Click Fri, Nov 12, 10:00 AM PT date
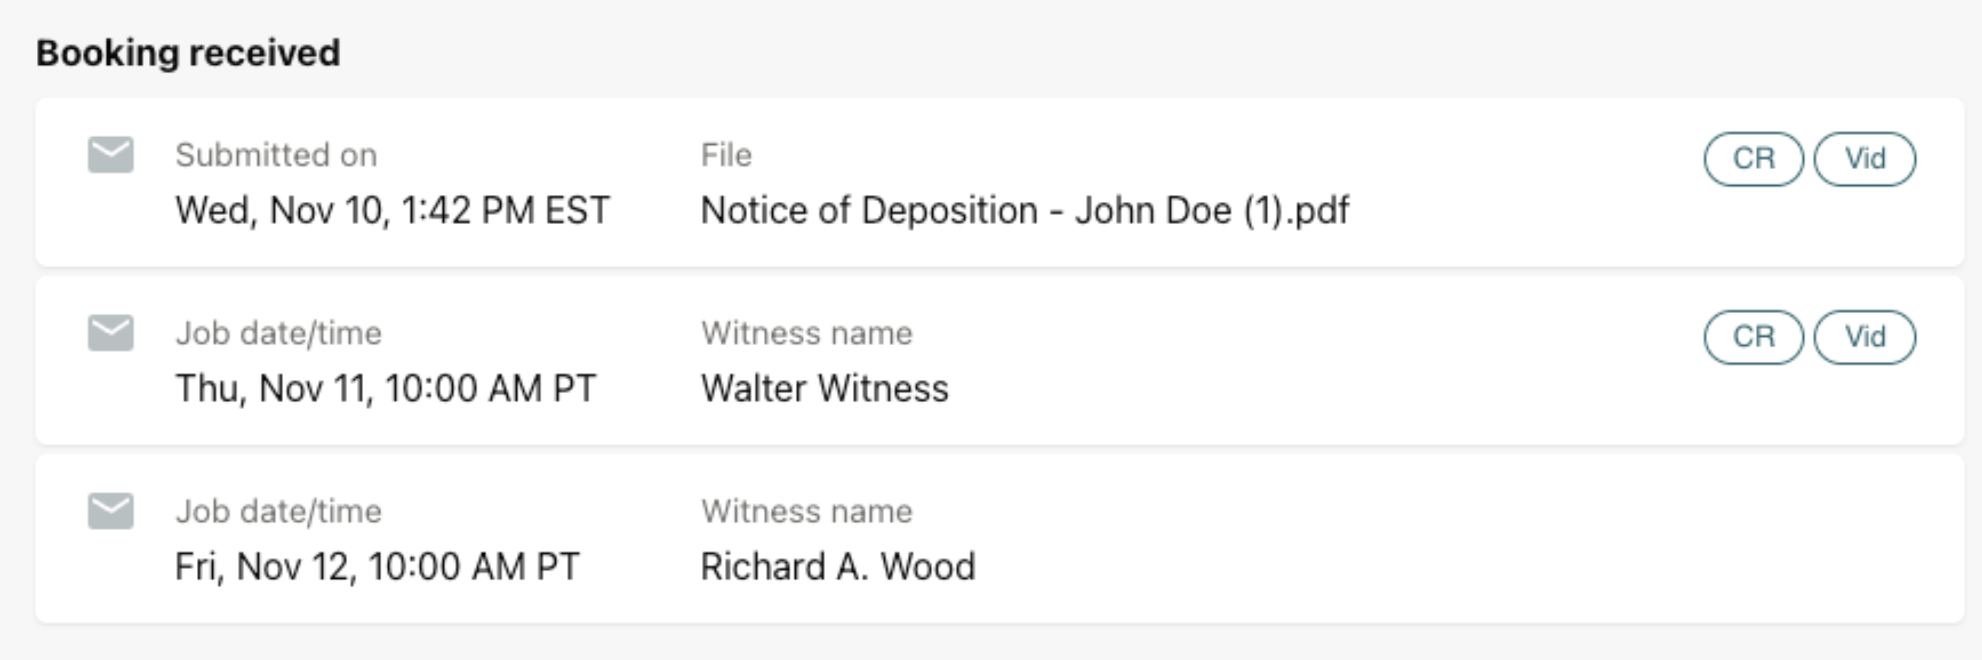This screenshot has height=660, width=1982. point(377,567)
